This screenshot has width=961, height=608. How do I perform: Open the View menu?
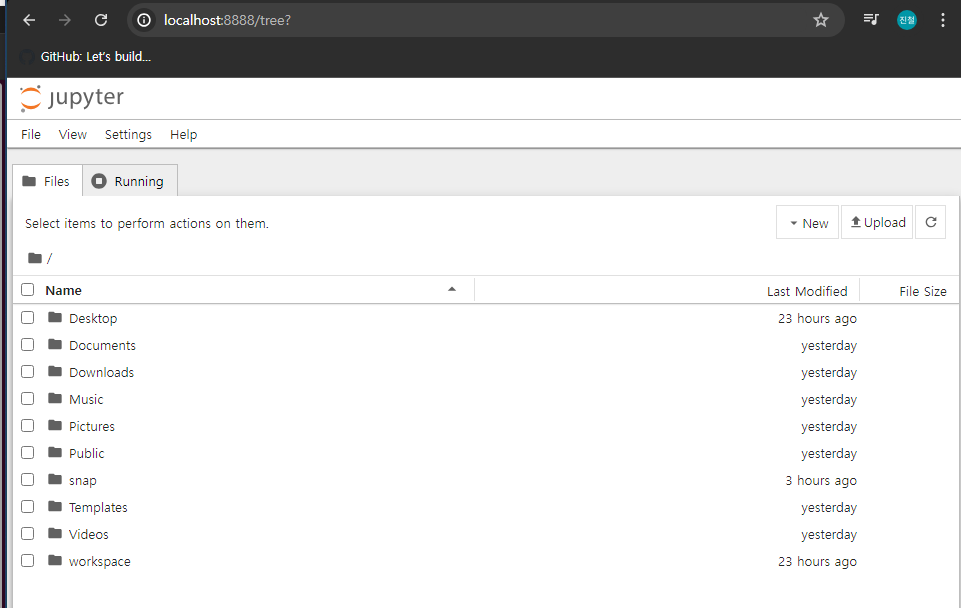[x=72, y=135]
